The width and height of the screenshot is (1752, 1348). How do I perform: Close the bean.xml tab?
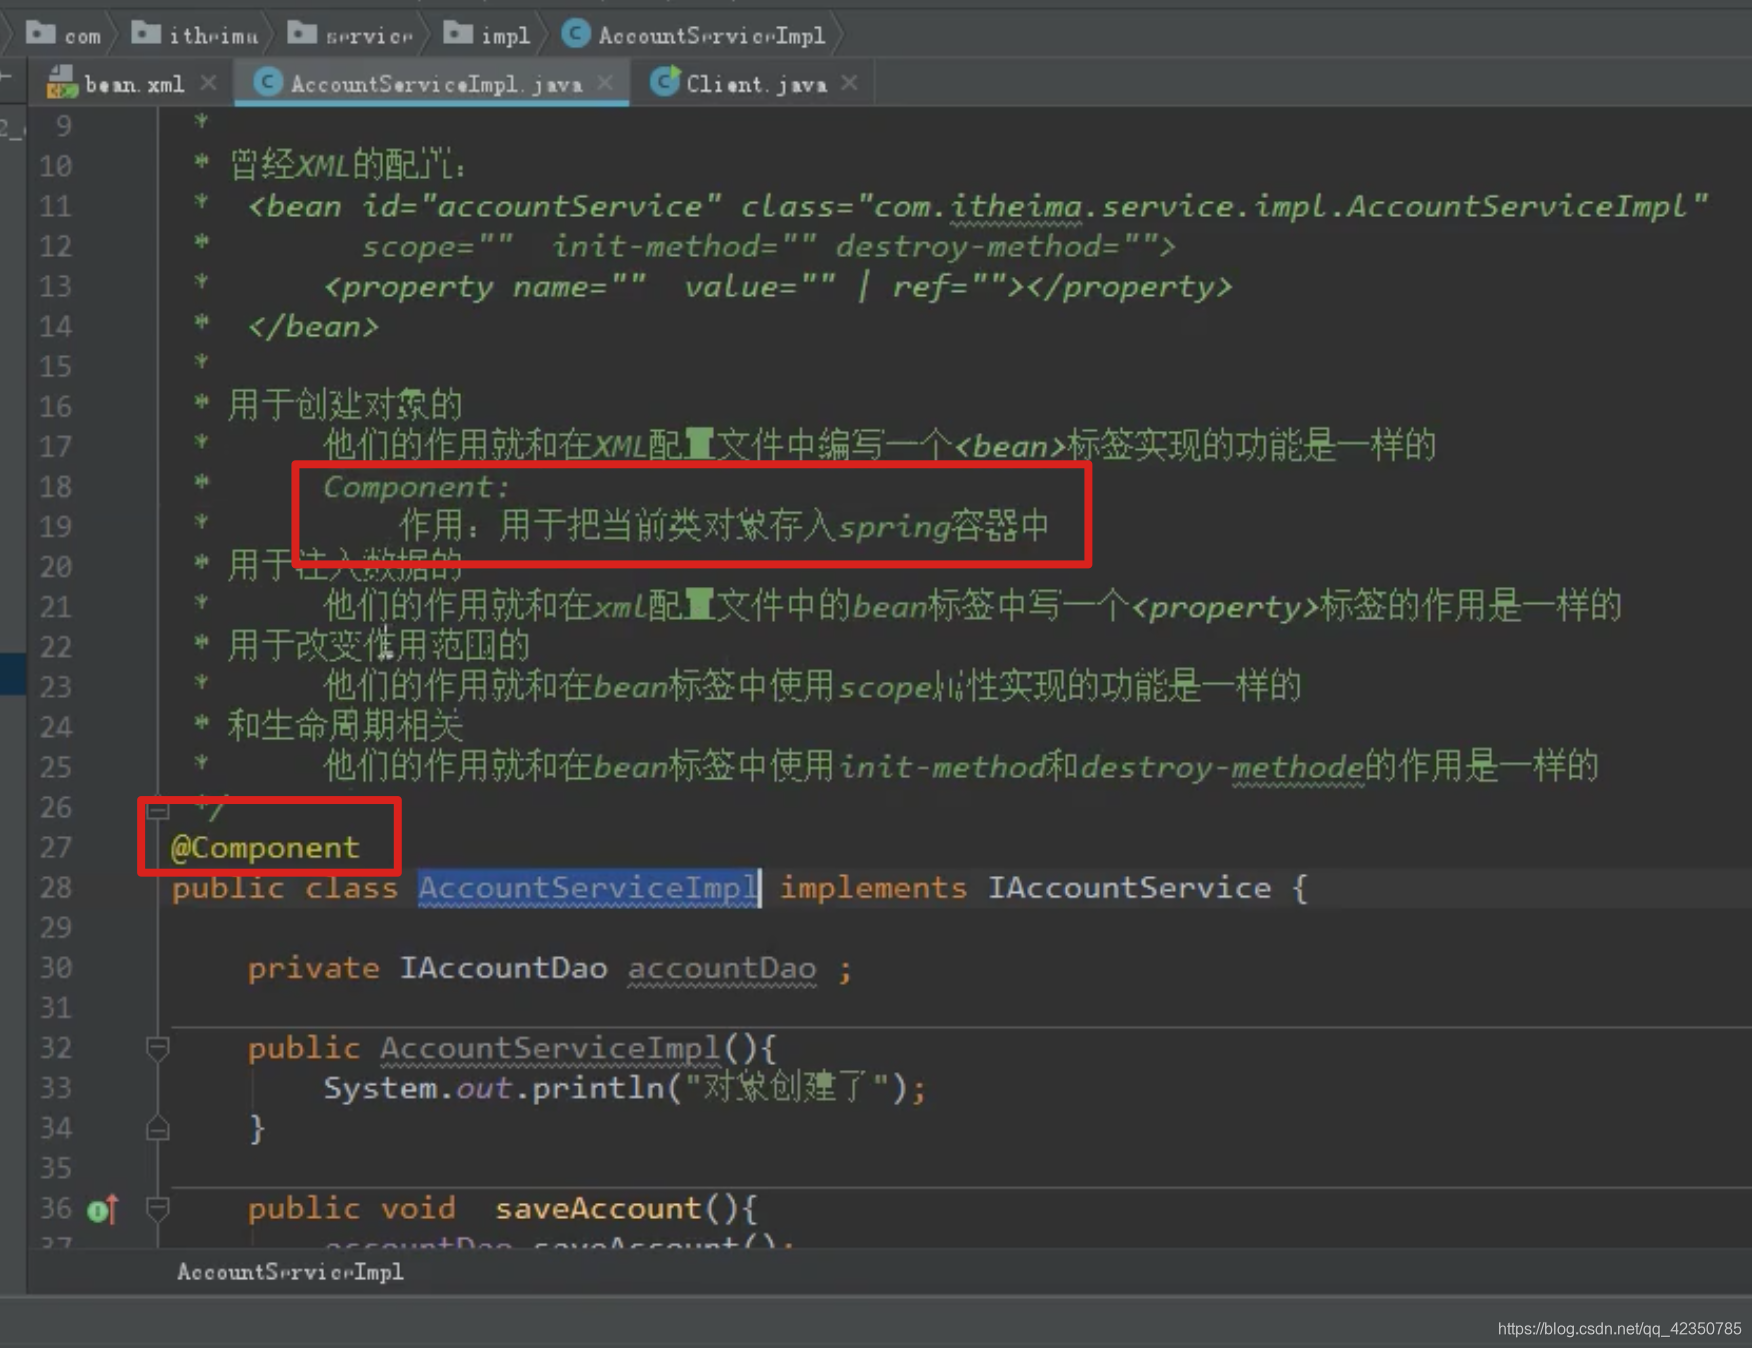(208, 83)
